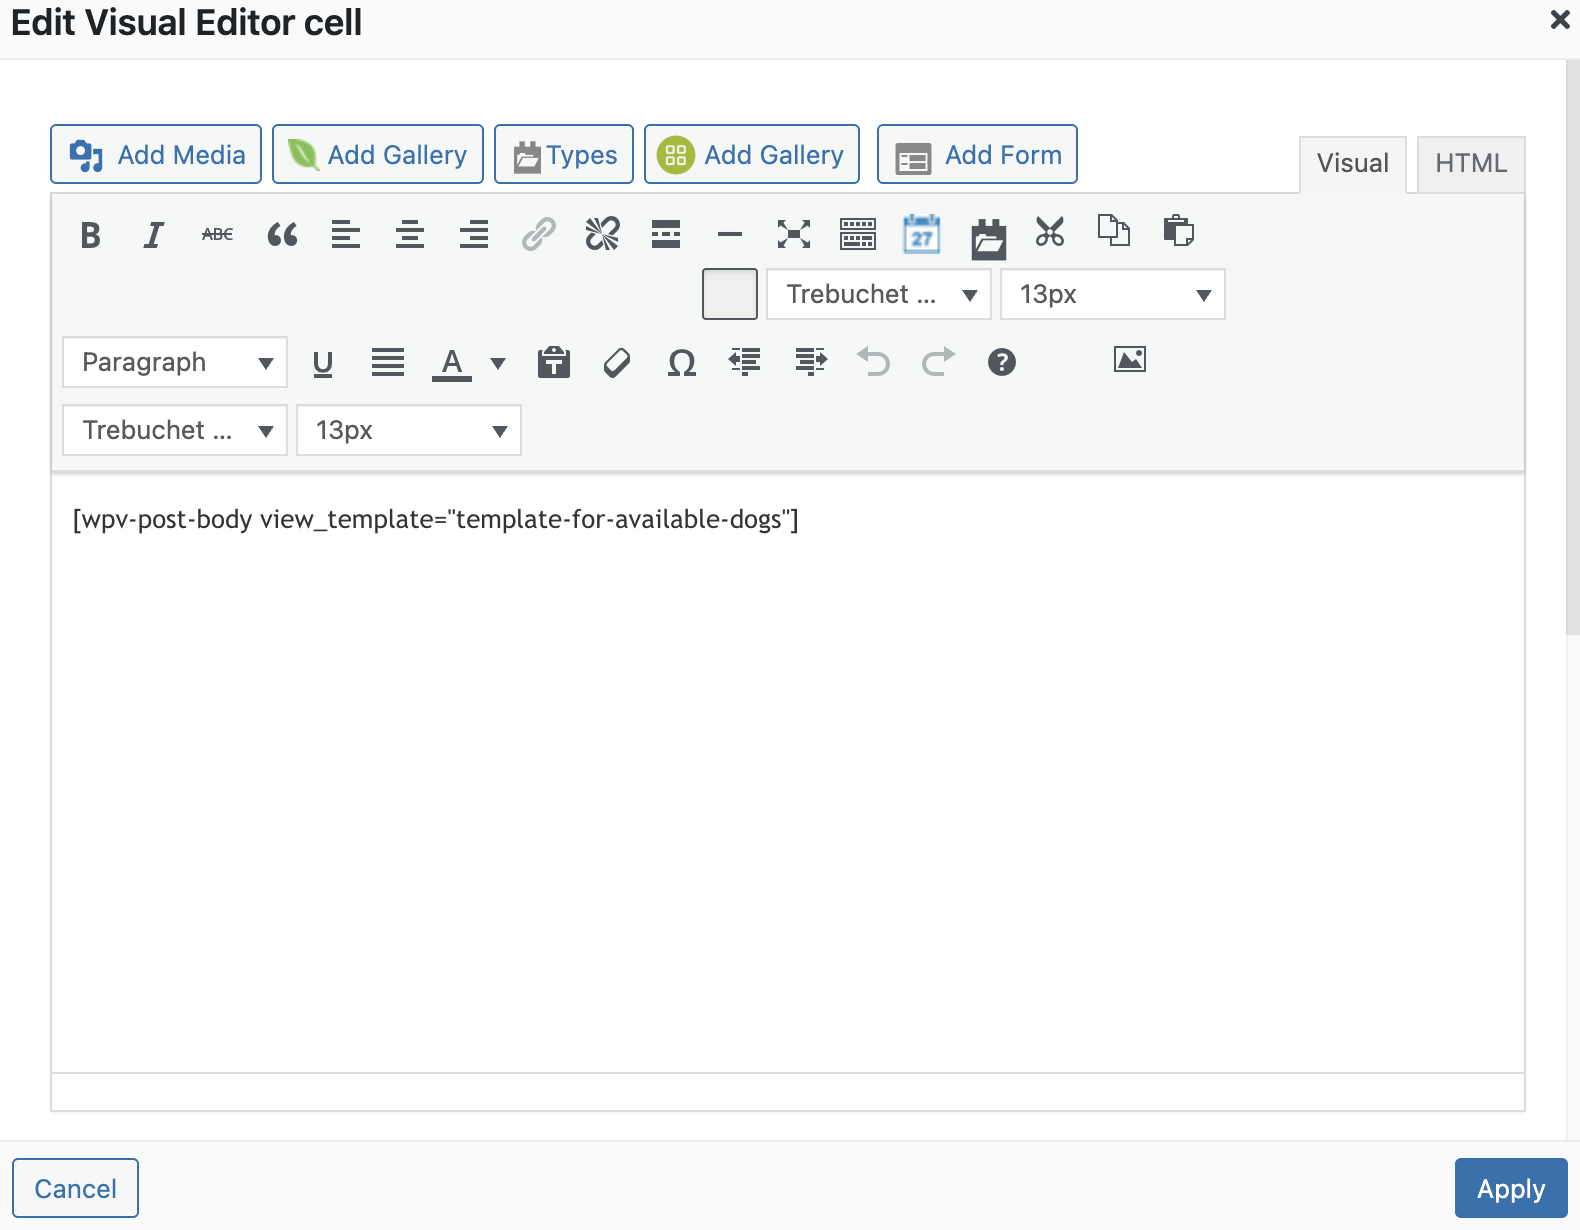
Task: Click the remove link icon
Action: 602,235
